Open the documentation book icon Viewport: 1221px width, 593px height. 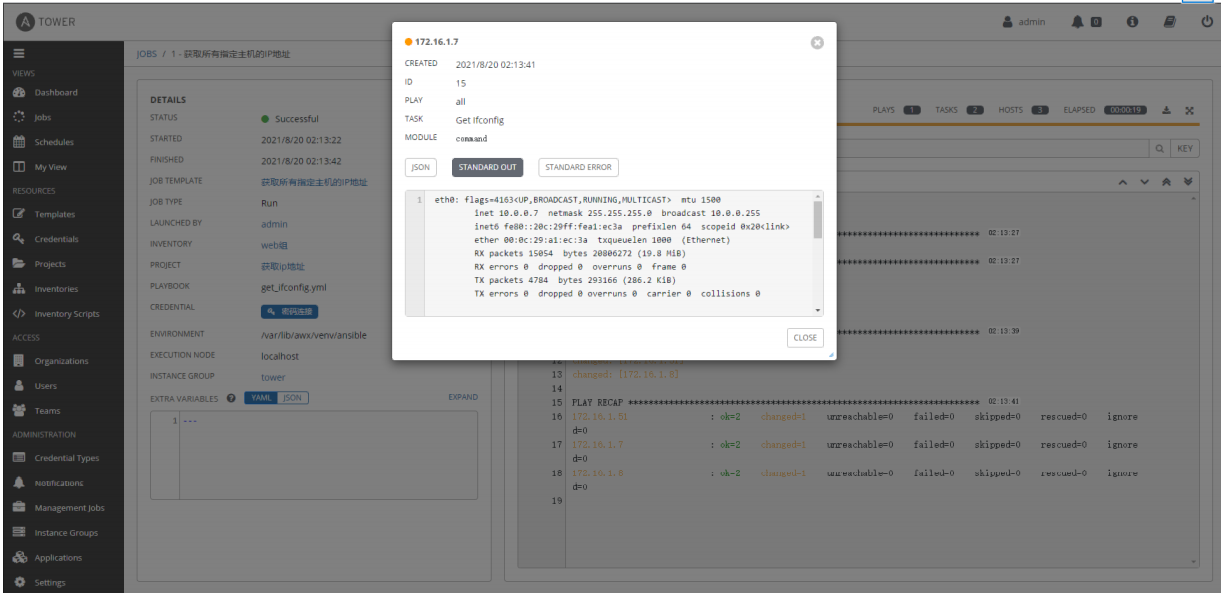1171,21
